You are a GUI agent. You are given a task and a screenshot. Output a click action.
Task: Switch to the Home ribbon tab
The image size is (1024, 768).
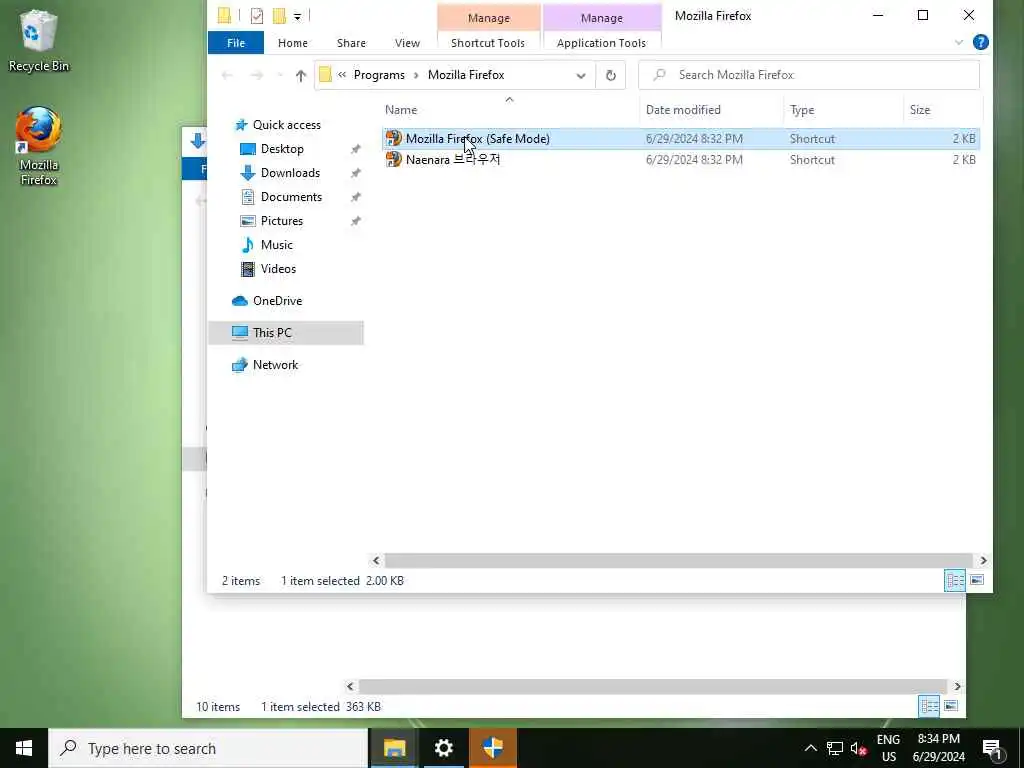293,43
